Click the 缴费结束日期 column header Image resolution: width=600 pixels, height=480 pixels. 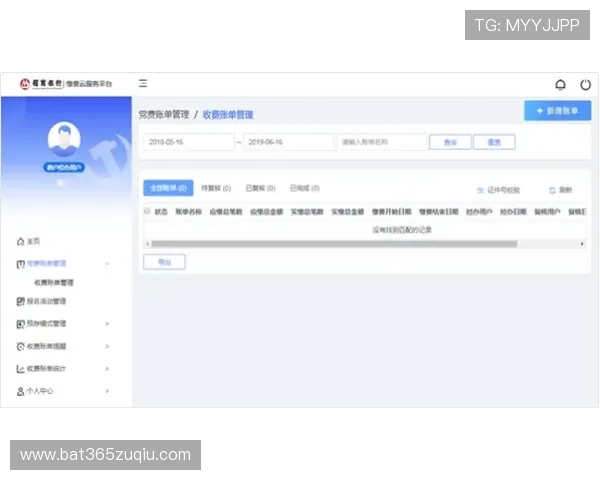coord(439,212)
